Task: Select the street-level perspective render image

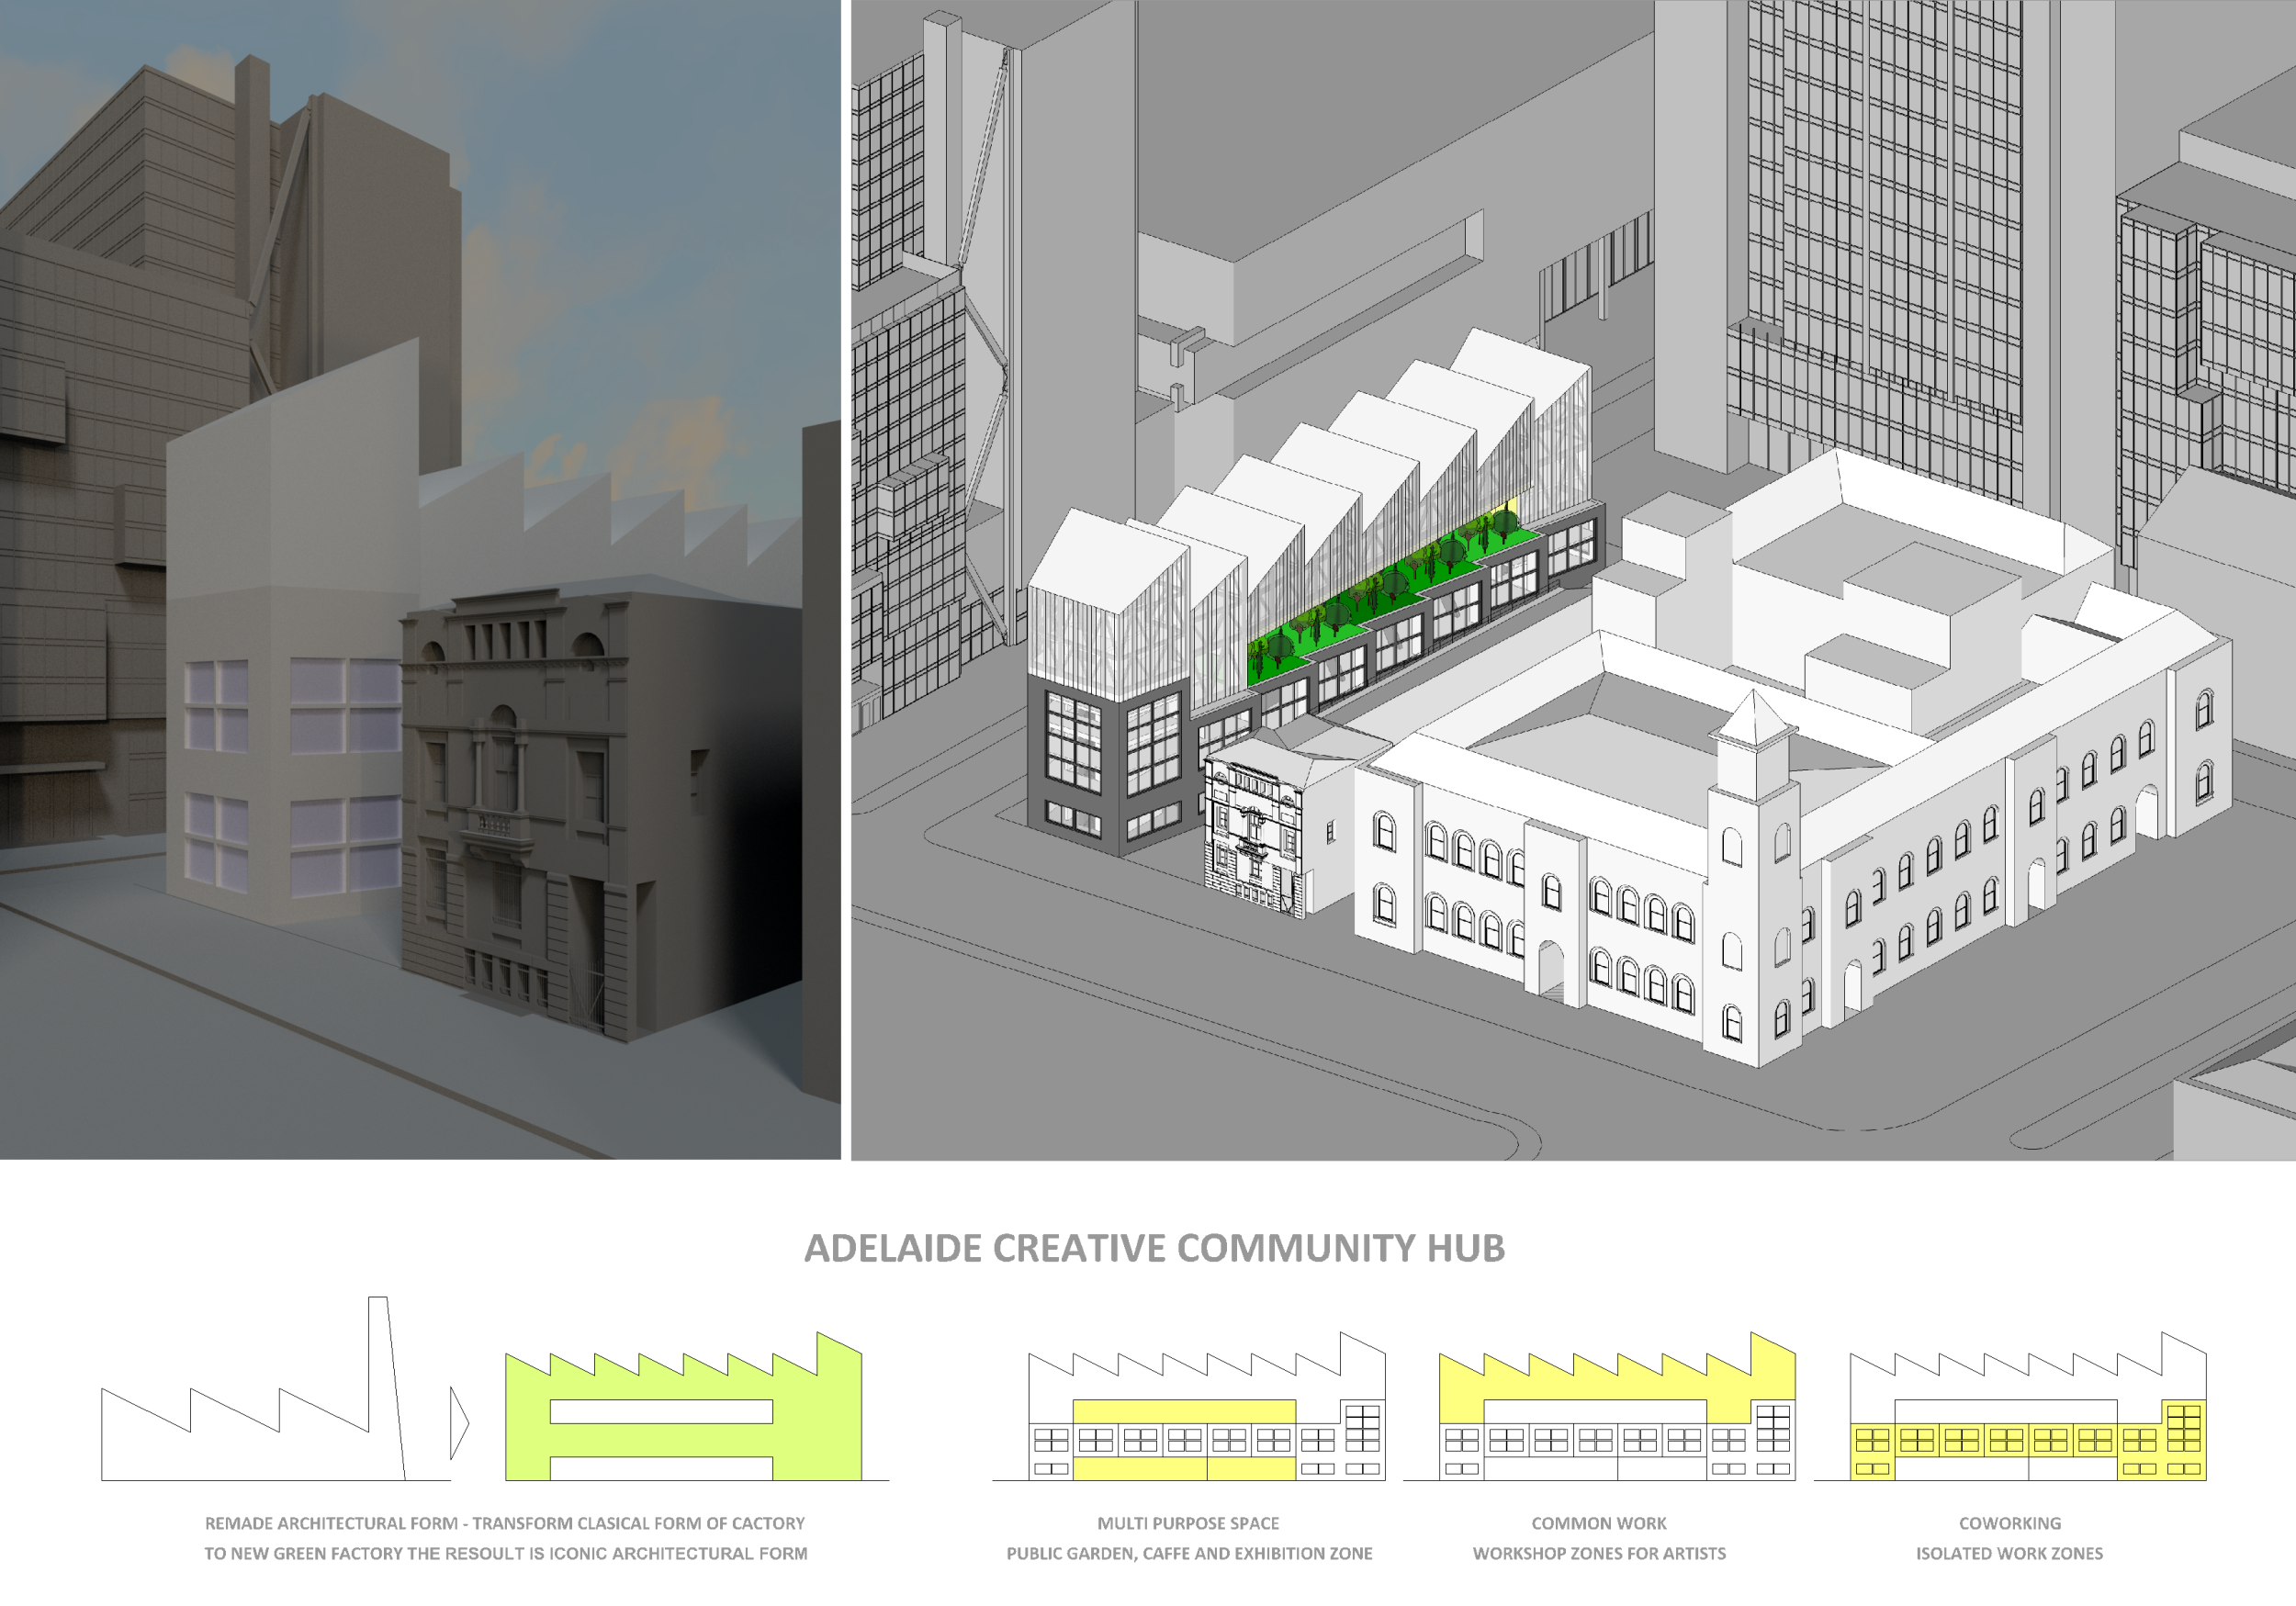Action: click(420, 580)
